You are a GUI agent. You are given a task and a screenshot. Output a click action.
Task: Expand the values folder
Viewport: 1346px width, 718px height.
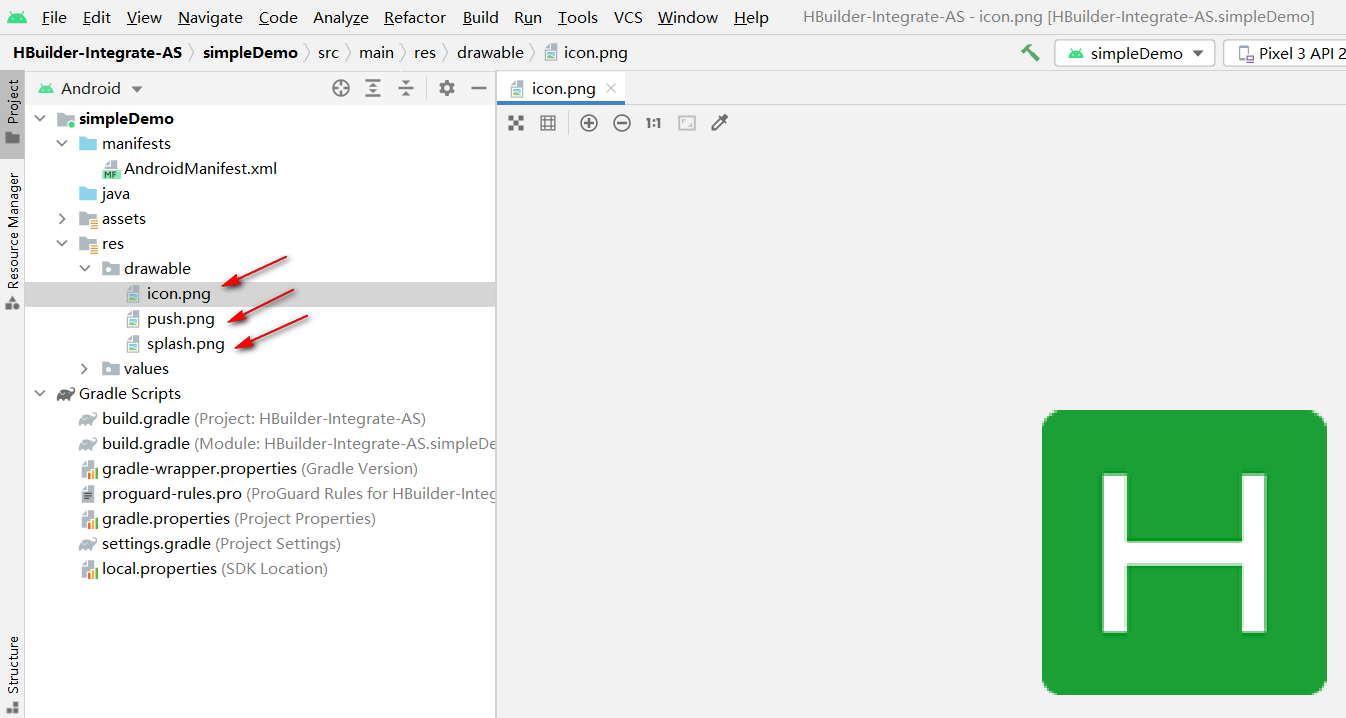coord(85,369)
